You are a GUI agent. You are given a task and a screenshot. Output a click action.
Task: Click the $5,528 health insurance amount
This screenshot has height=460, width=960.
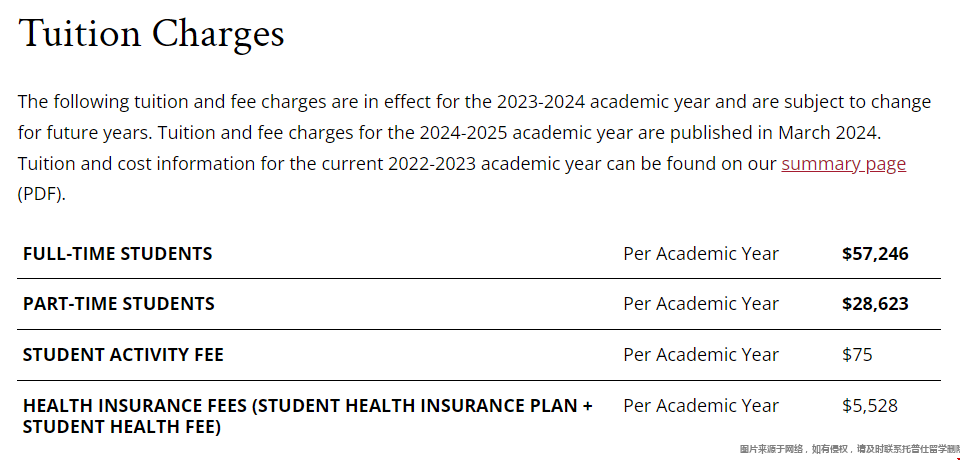coord(869,405)
